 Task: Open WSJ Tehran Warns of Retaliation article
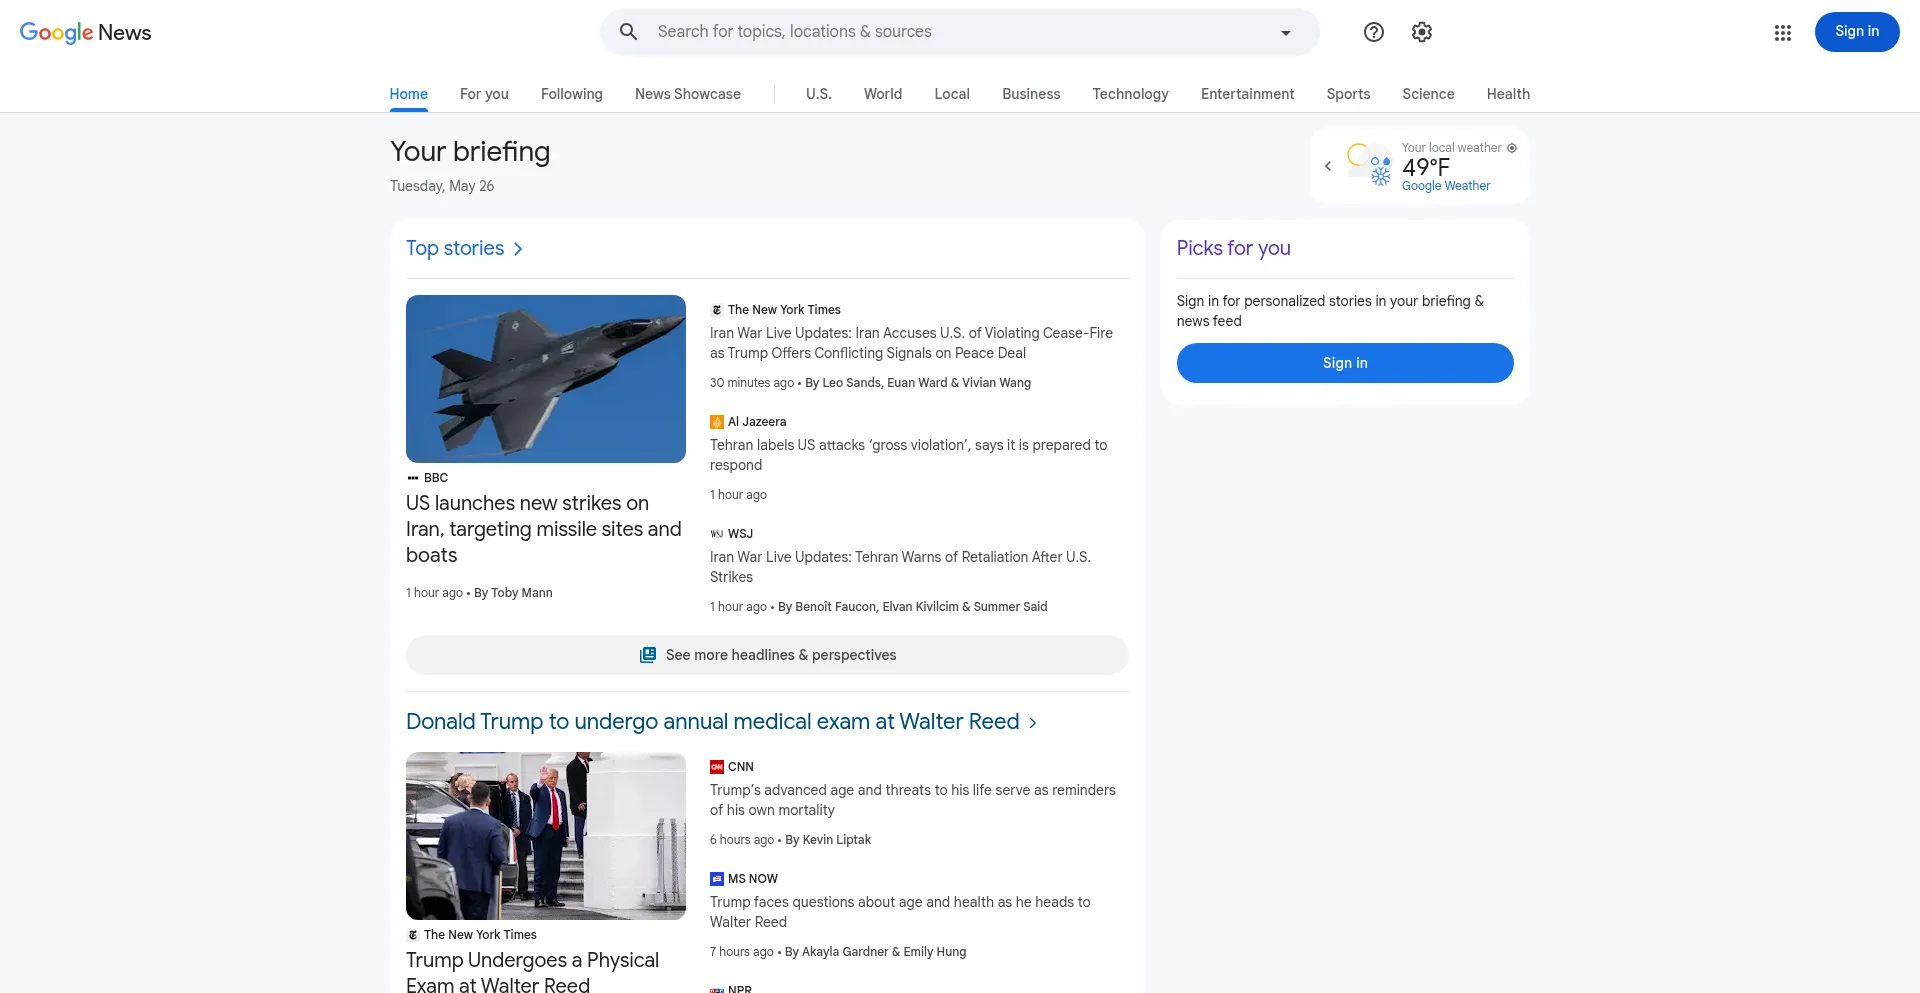coord(900,567)
